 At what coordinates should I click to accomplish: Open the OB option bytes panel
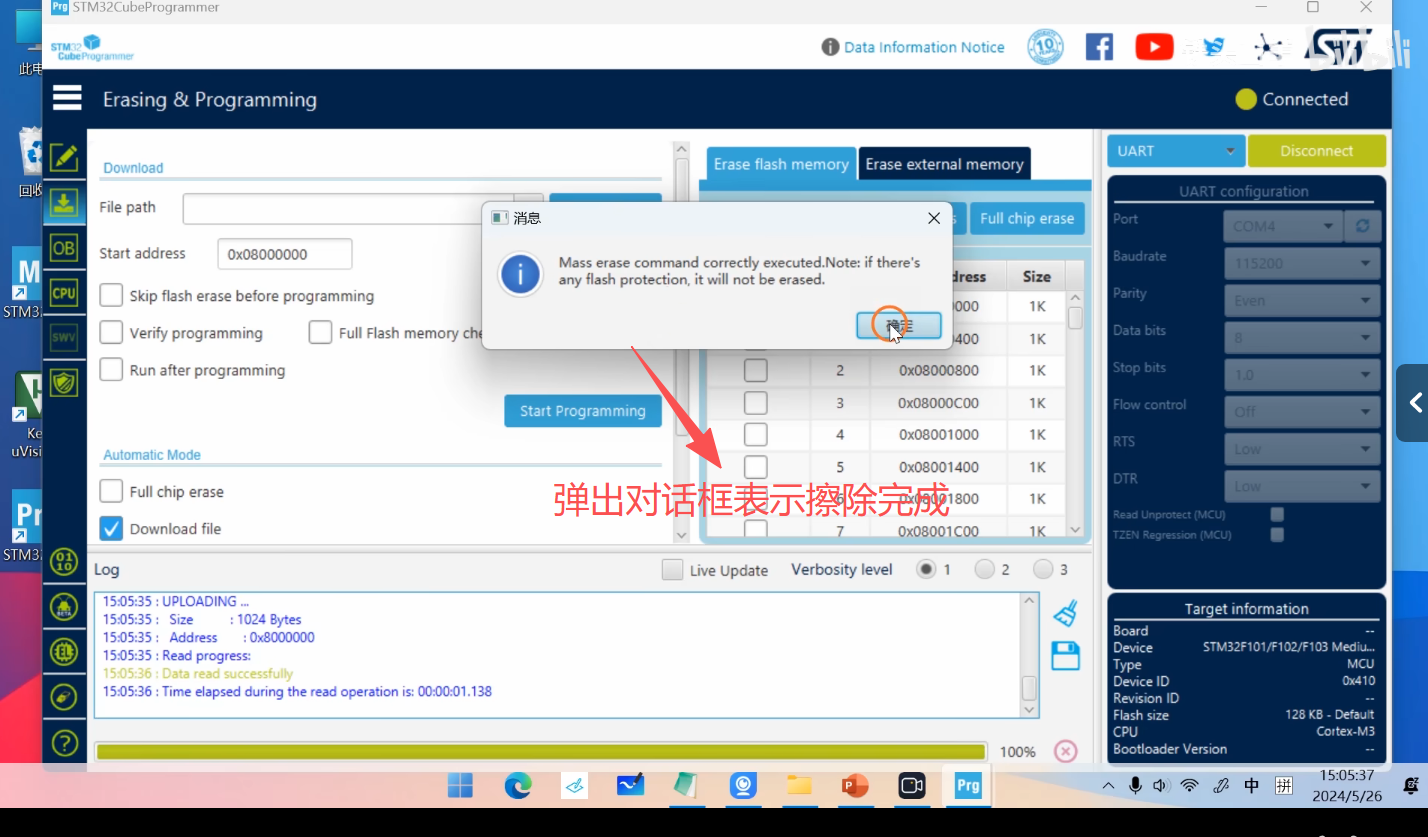coord(64,248)
